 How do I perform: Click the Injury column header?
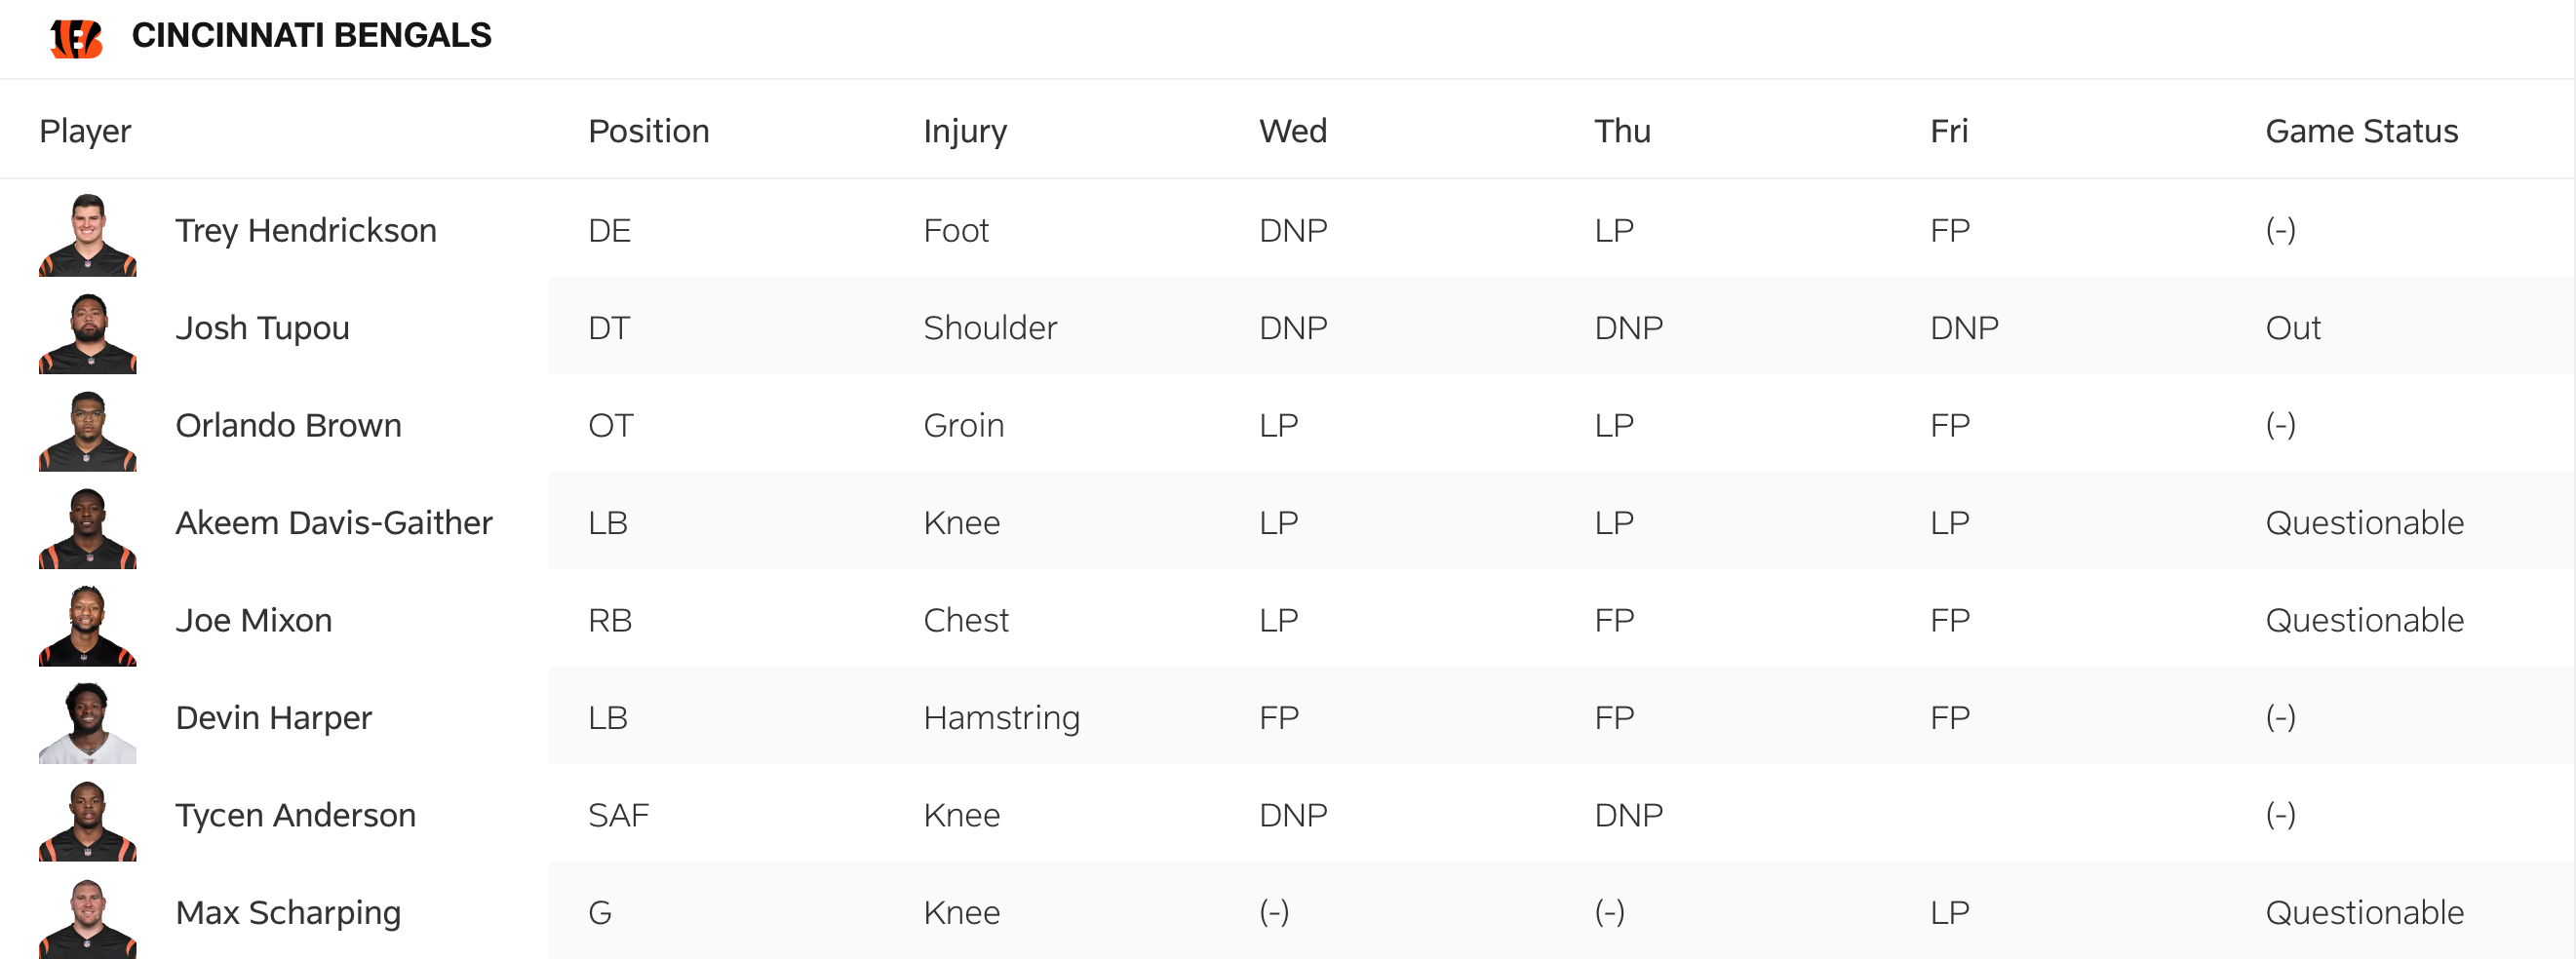click(965, 131)
